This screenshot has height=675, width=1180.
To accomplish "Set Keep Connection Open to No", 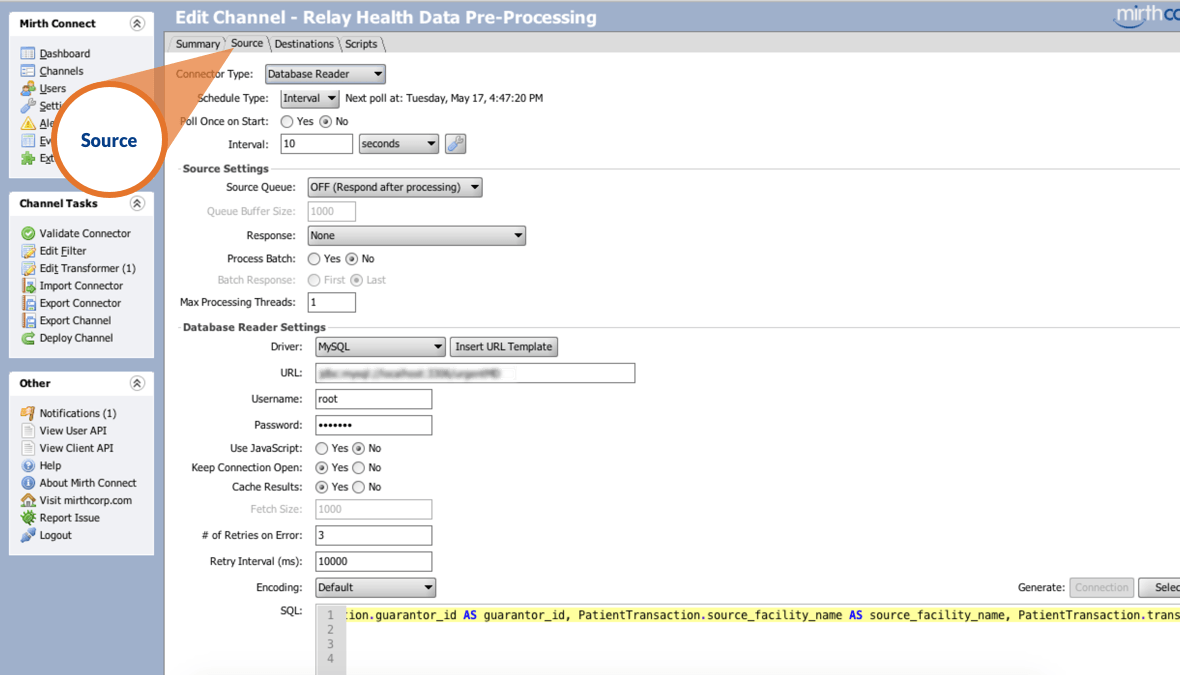I will click(358, 468).
